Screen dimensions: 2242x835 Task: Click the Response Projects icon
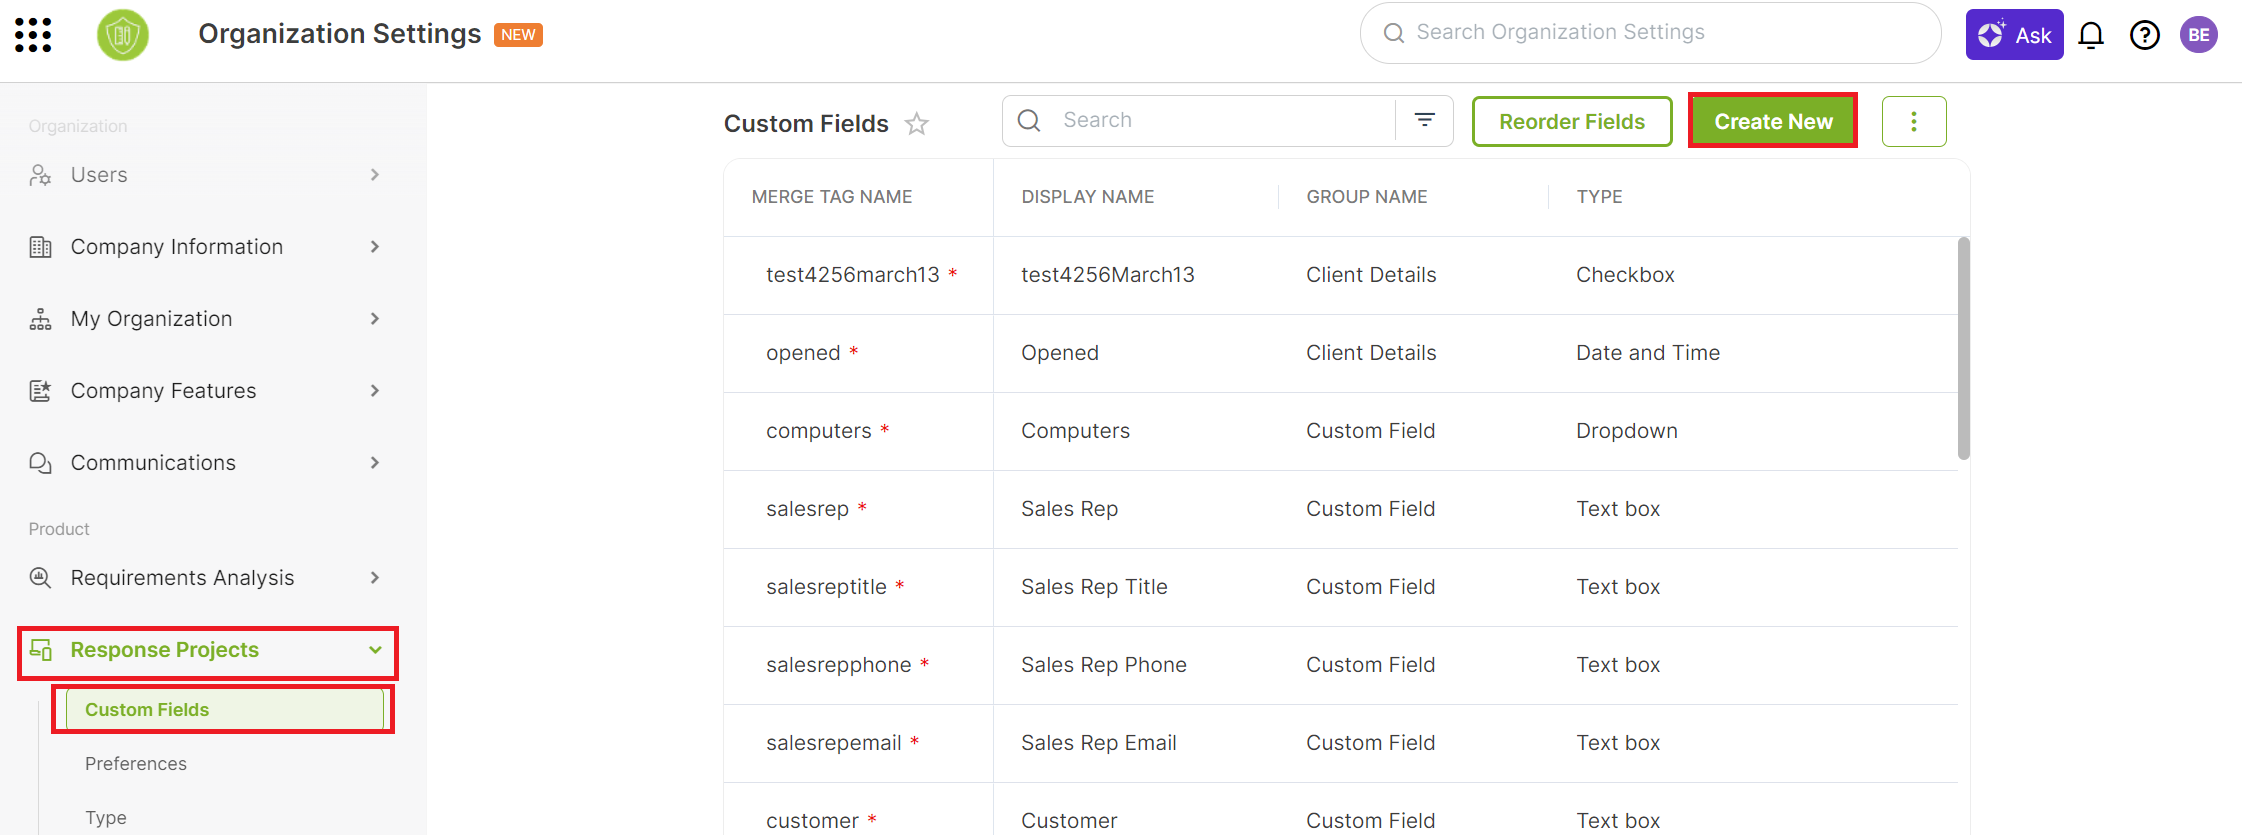(x=40, y=650)
